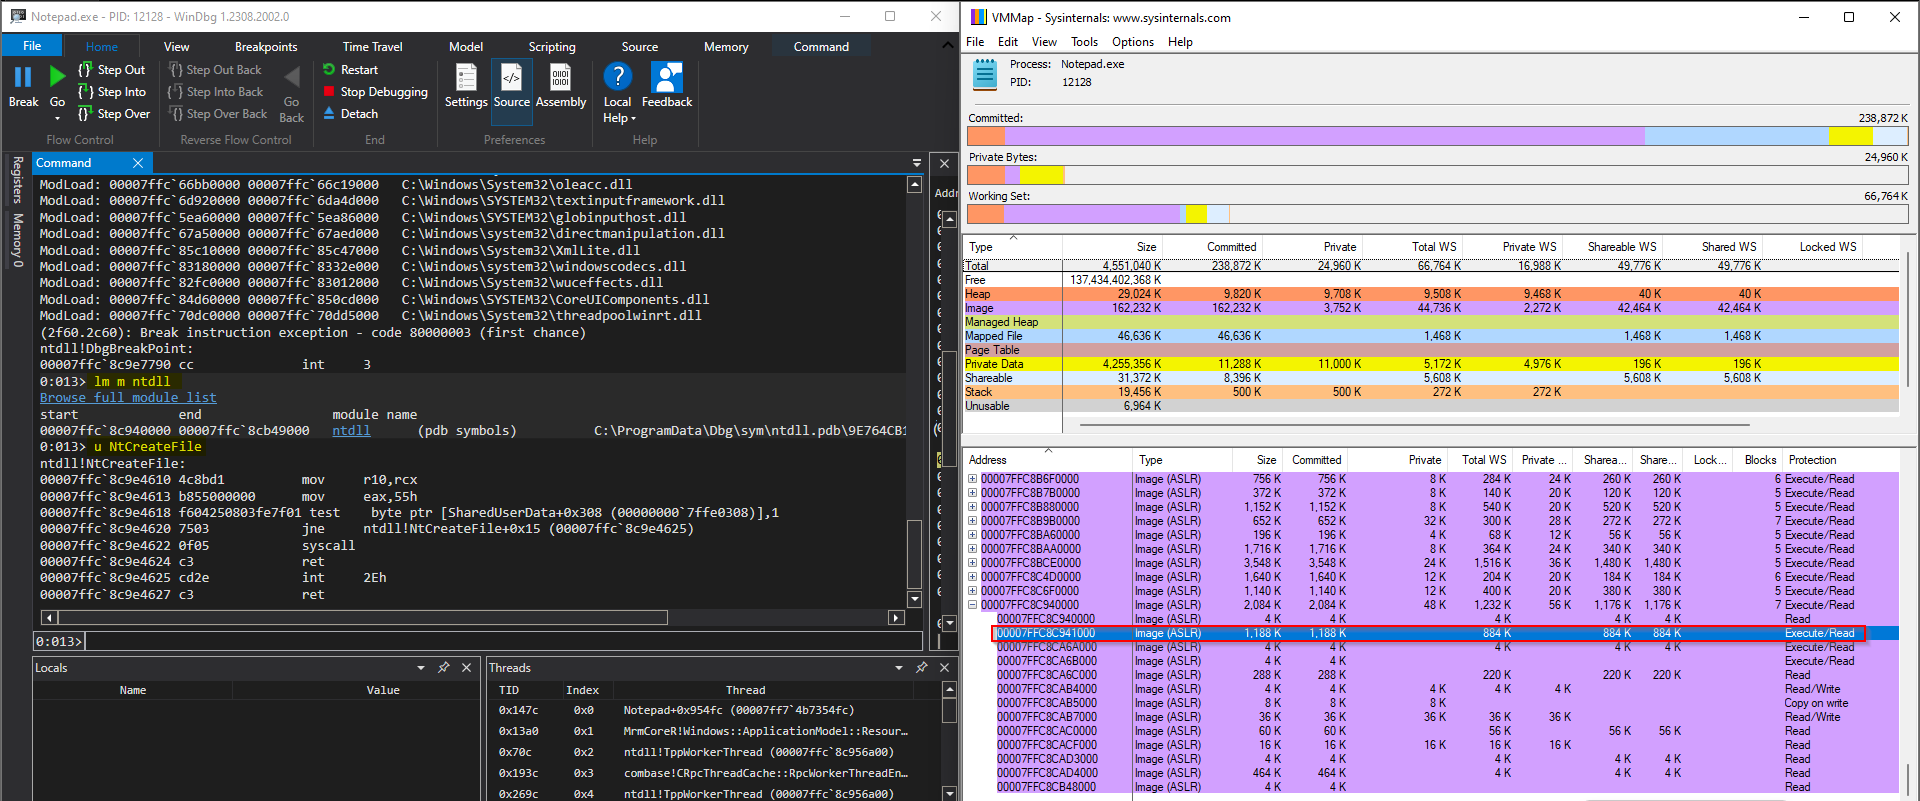Open the Locals panel dropdown arrow
The width and height of the screenshot is (1920, 801).
tap(421, 667)
